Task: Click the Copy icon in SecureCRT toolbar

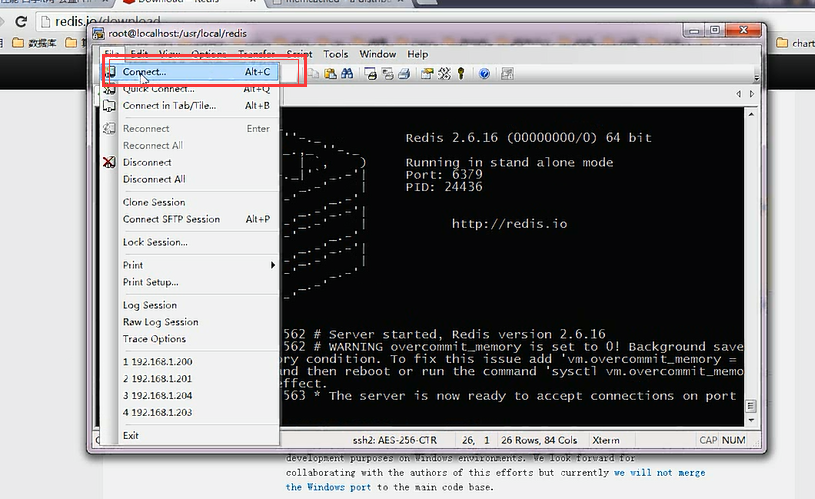Action: (x=313, y=74)
